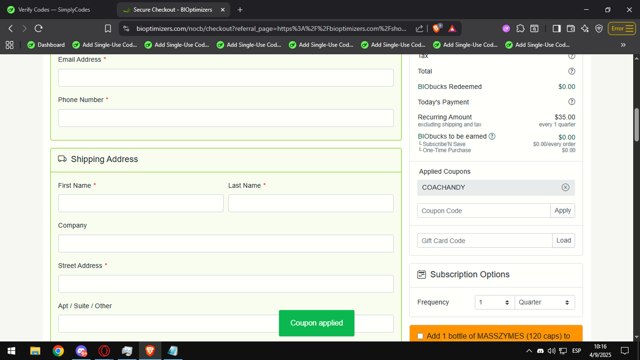
Task: Open Brave Wallet icon
Action: (x=571, y=29)
